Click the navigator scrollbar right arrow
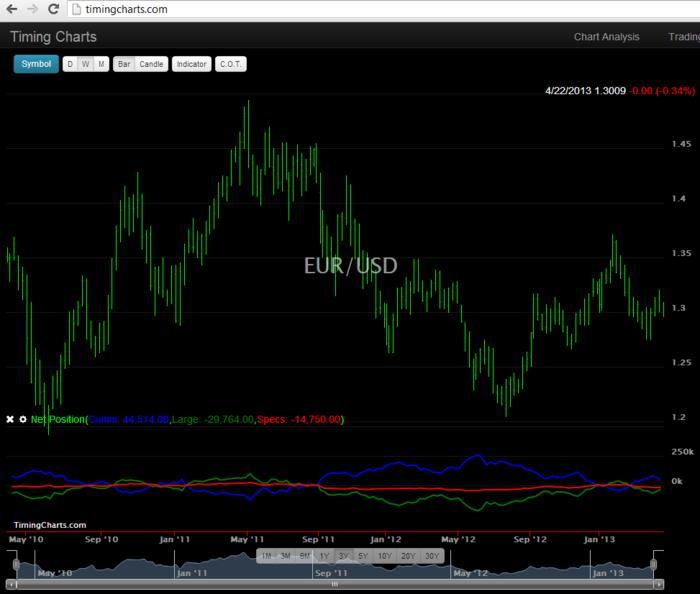 tap(658, 584)
